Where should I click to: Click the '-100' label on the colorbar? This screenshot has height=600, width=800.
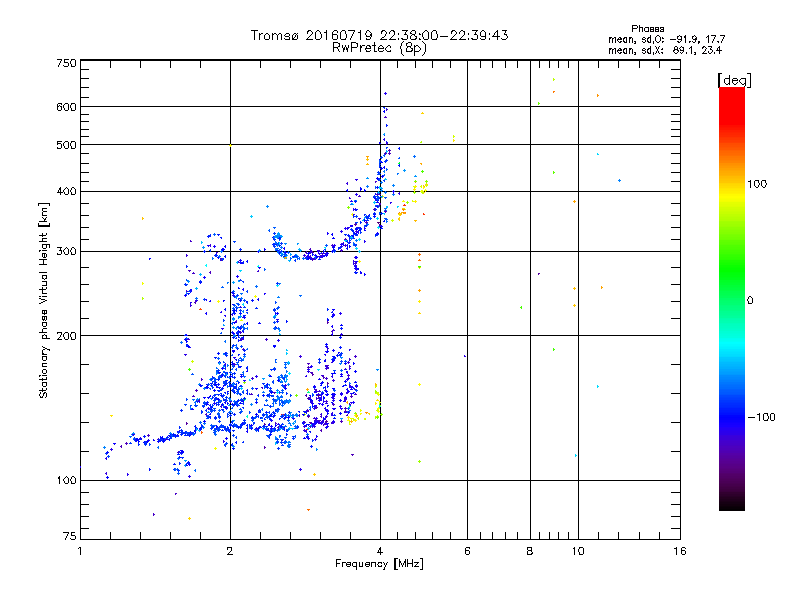tap(761, 417)
